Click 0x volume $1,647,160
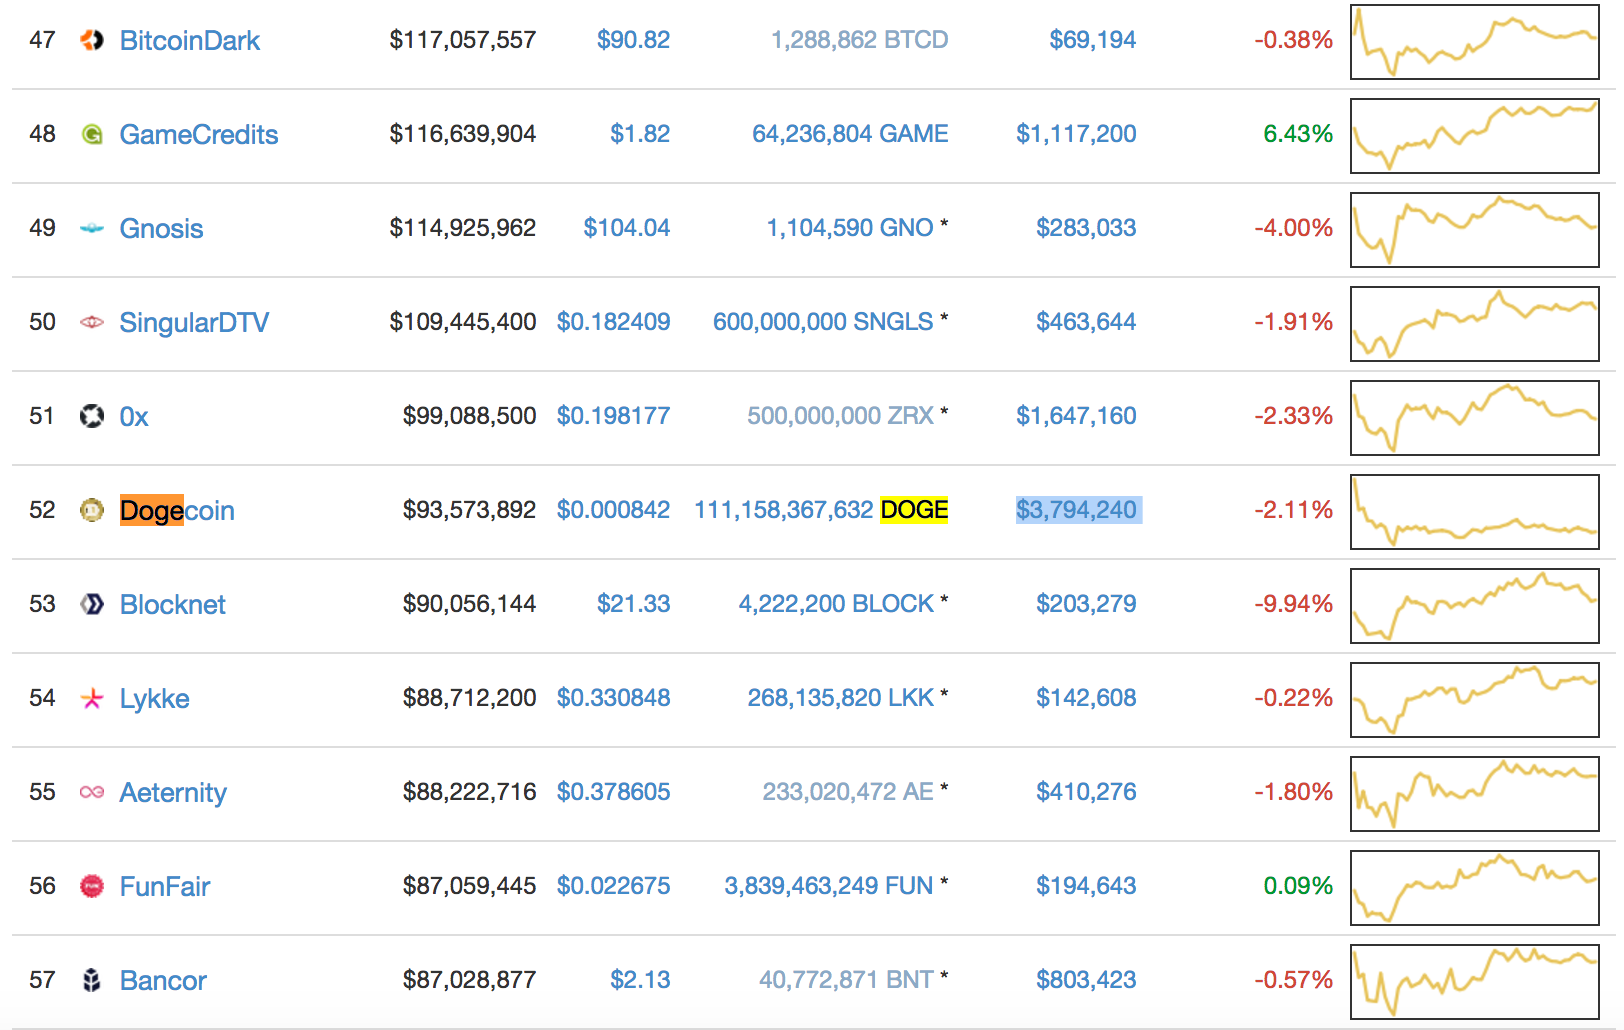 coord(1076,416)
